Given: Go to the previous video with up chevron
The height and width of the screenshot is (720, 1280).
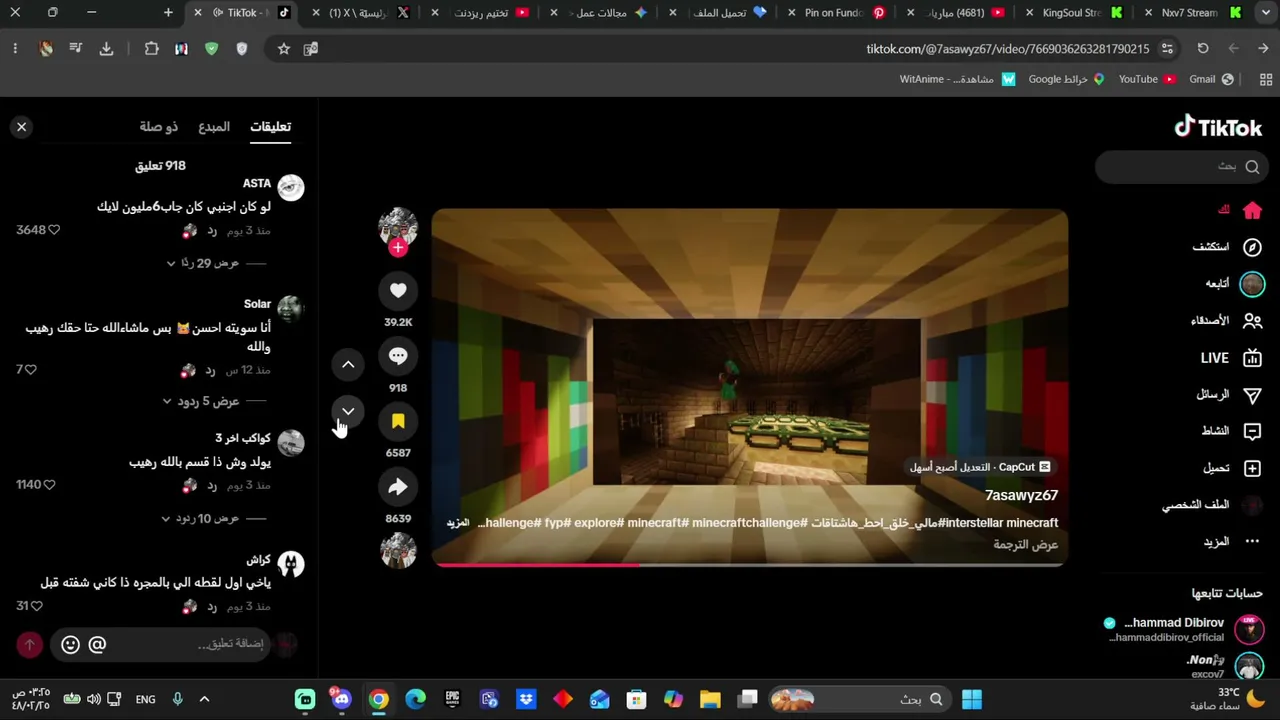Looking at the screenshot, I should 348,364.
